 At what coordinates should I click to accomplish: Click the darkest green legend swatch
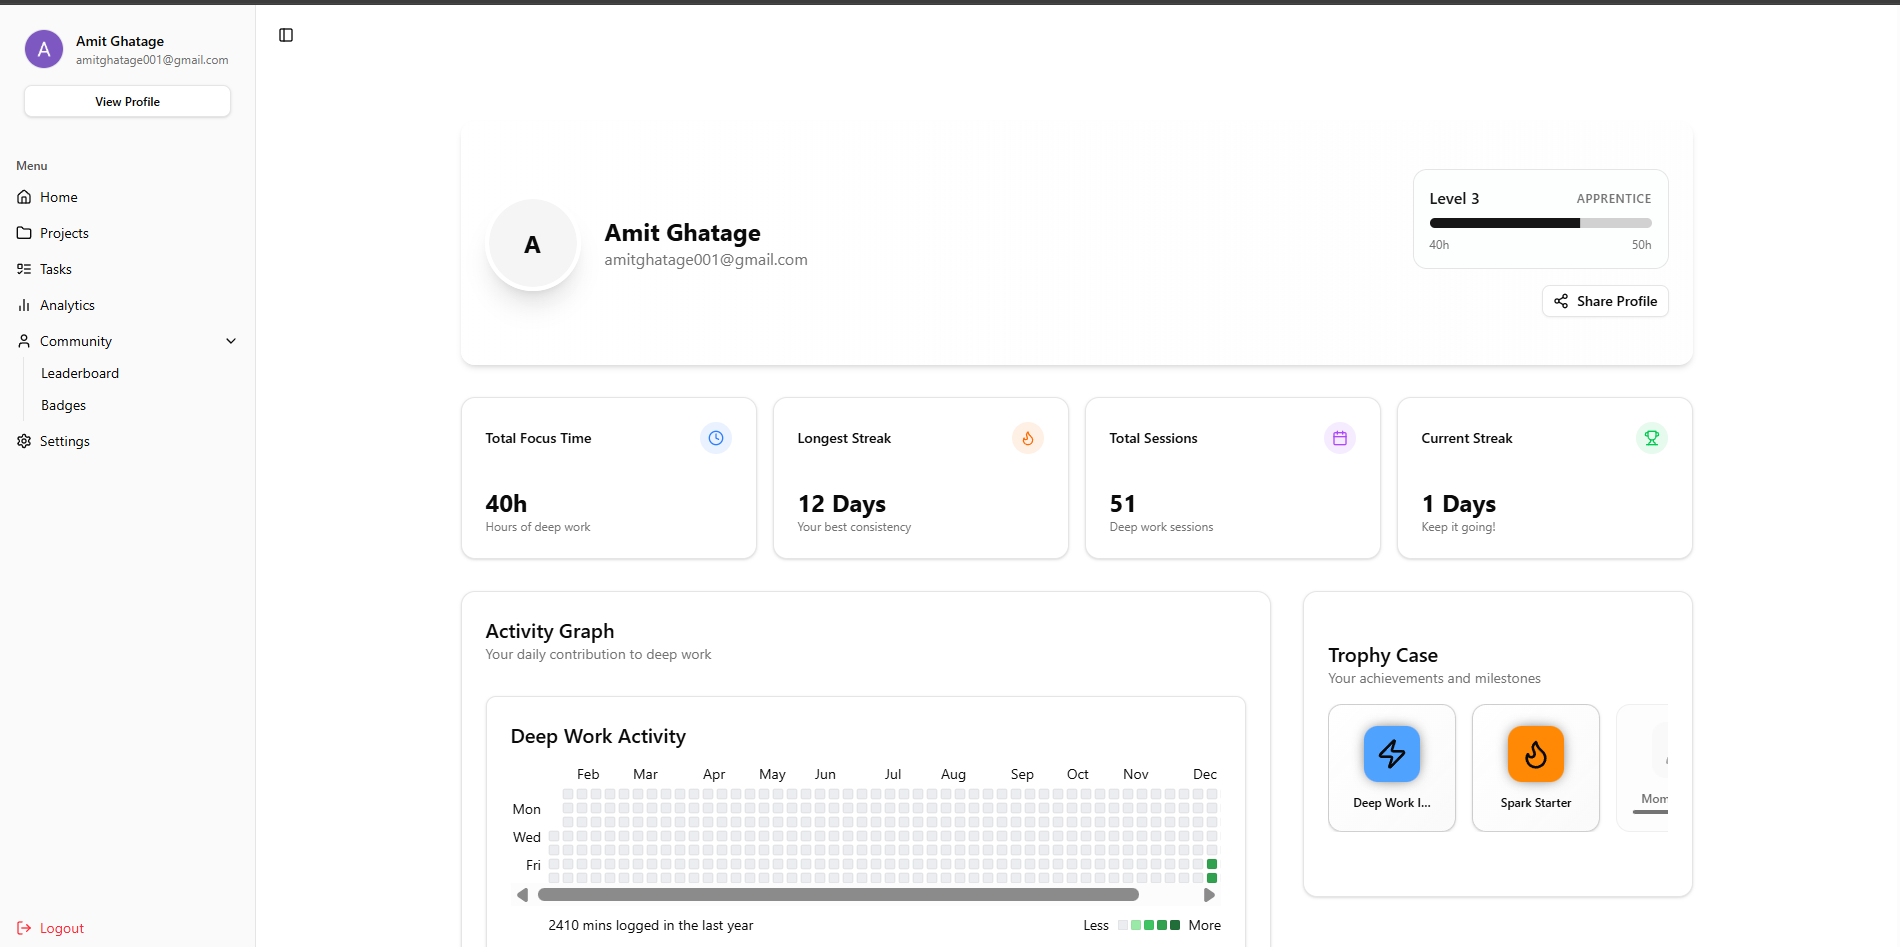[x=1175, y=925]
